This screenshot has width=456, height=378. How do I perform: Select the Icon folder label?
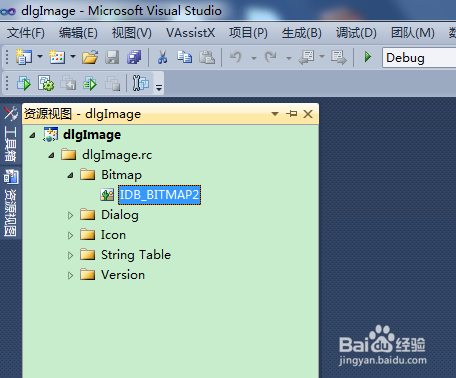click(113, 235)
